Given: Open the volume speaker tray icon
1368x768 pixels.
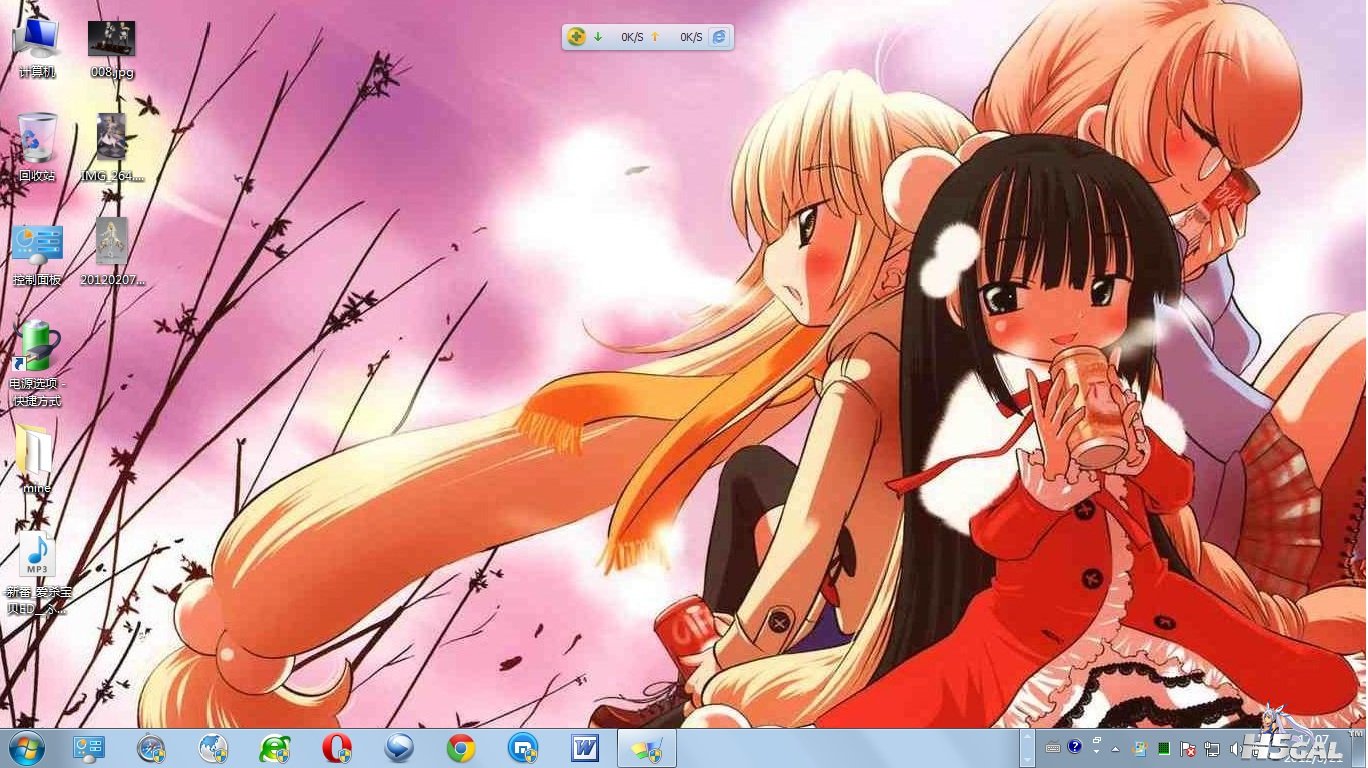Looking at the screenshot, I should click(1236, 748).
